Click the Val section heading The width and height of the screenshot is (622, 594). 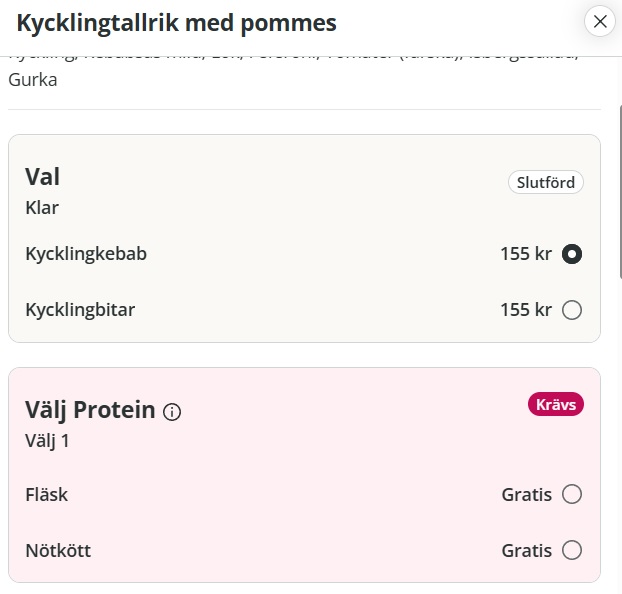click(x=43, y=177)
